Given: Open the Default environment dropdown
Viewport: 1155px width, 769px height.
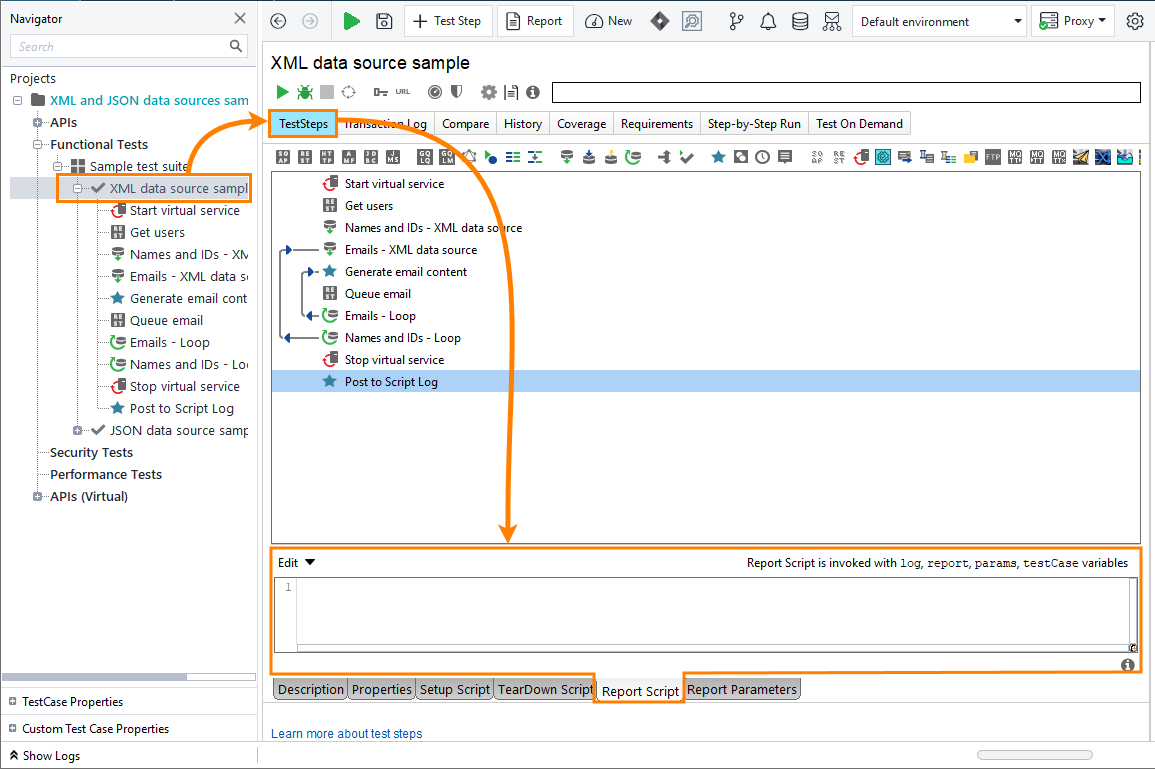Looking at the screenshot, I should pyautogui.click(x=939, y=21).
